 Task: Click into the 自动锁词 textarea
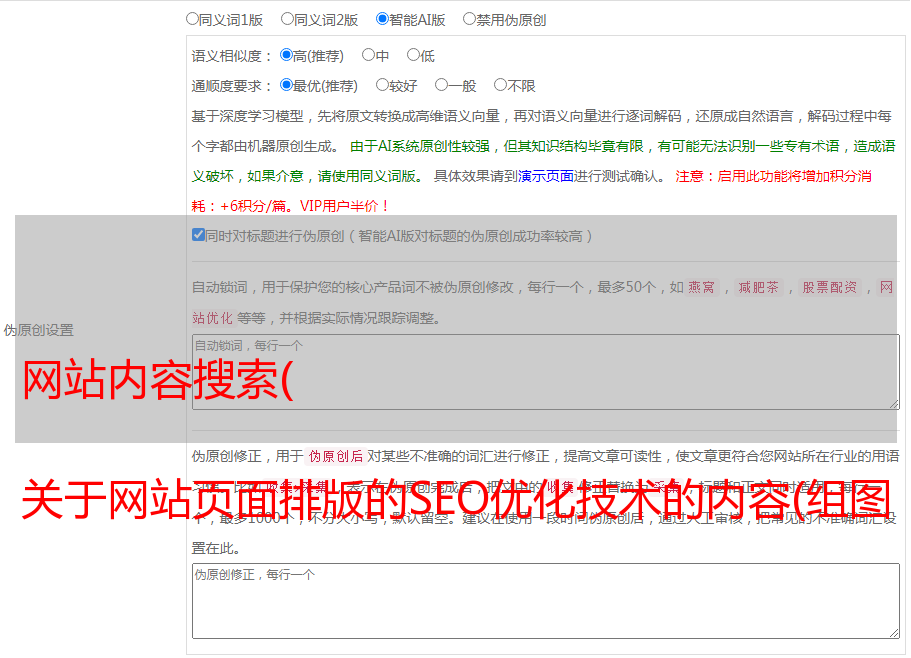[x=546, y=372]
